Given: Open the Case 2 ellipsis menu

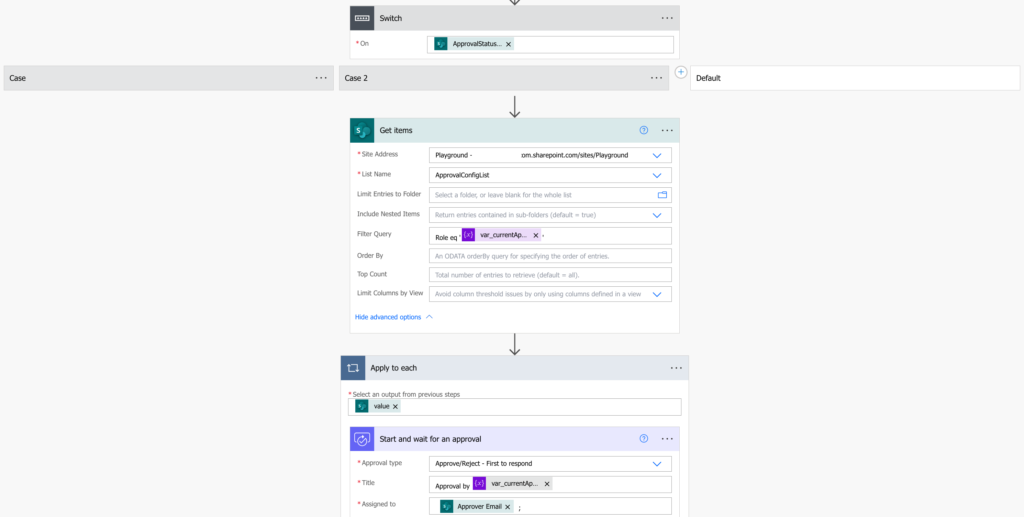Looking at the screenshot, I should click(x=656, y=78).
